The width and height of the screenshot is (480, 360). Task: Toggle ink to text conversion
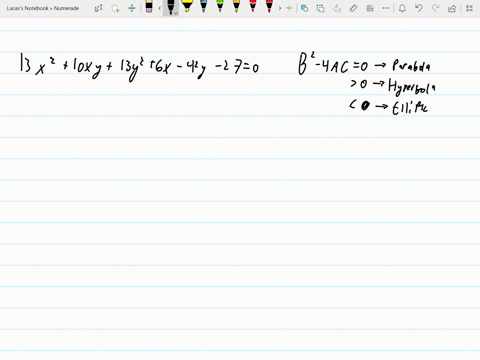(337, 8)
